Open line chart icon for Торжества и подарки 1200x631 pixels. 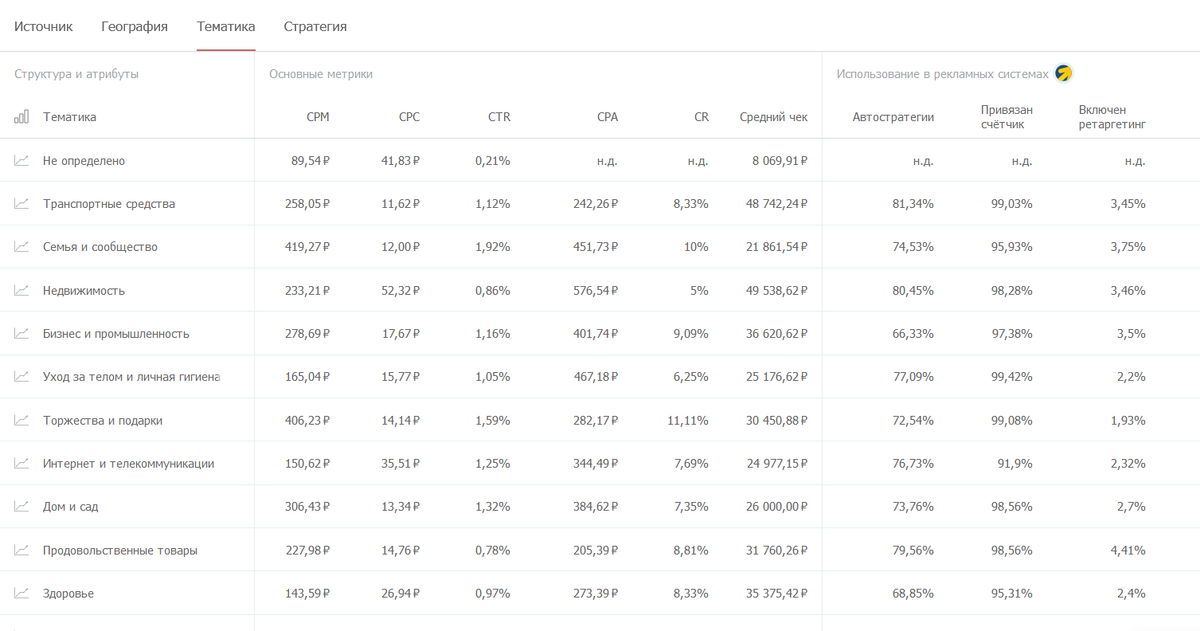tap(21, 421)
